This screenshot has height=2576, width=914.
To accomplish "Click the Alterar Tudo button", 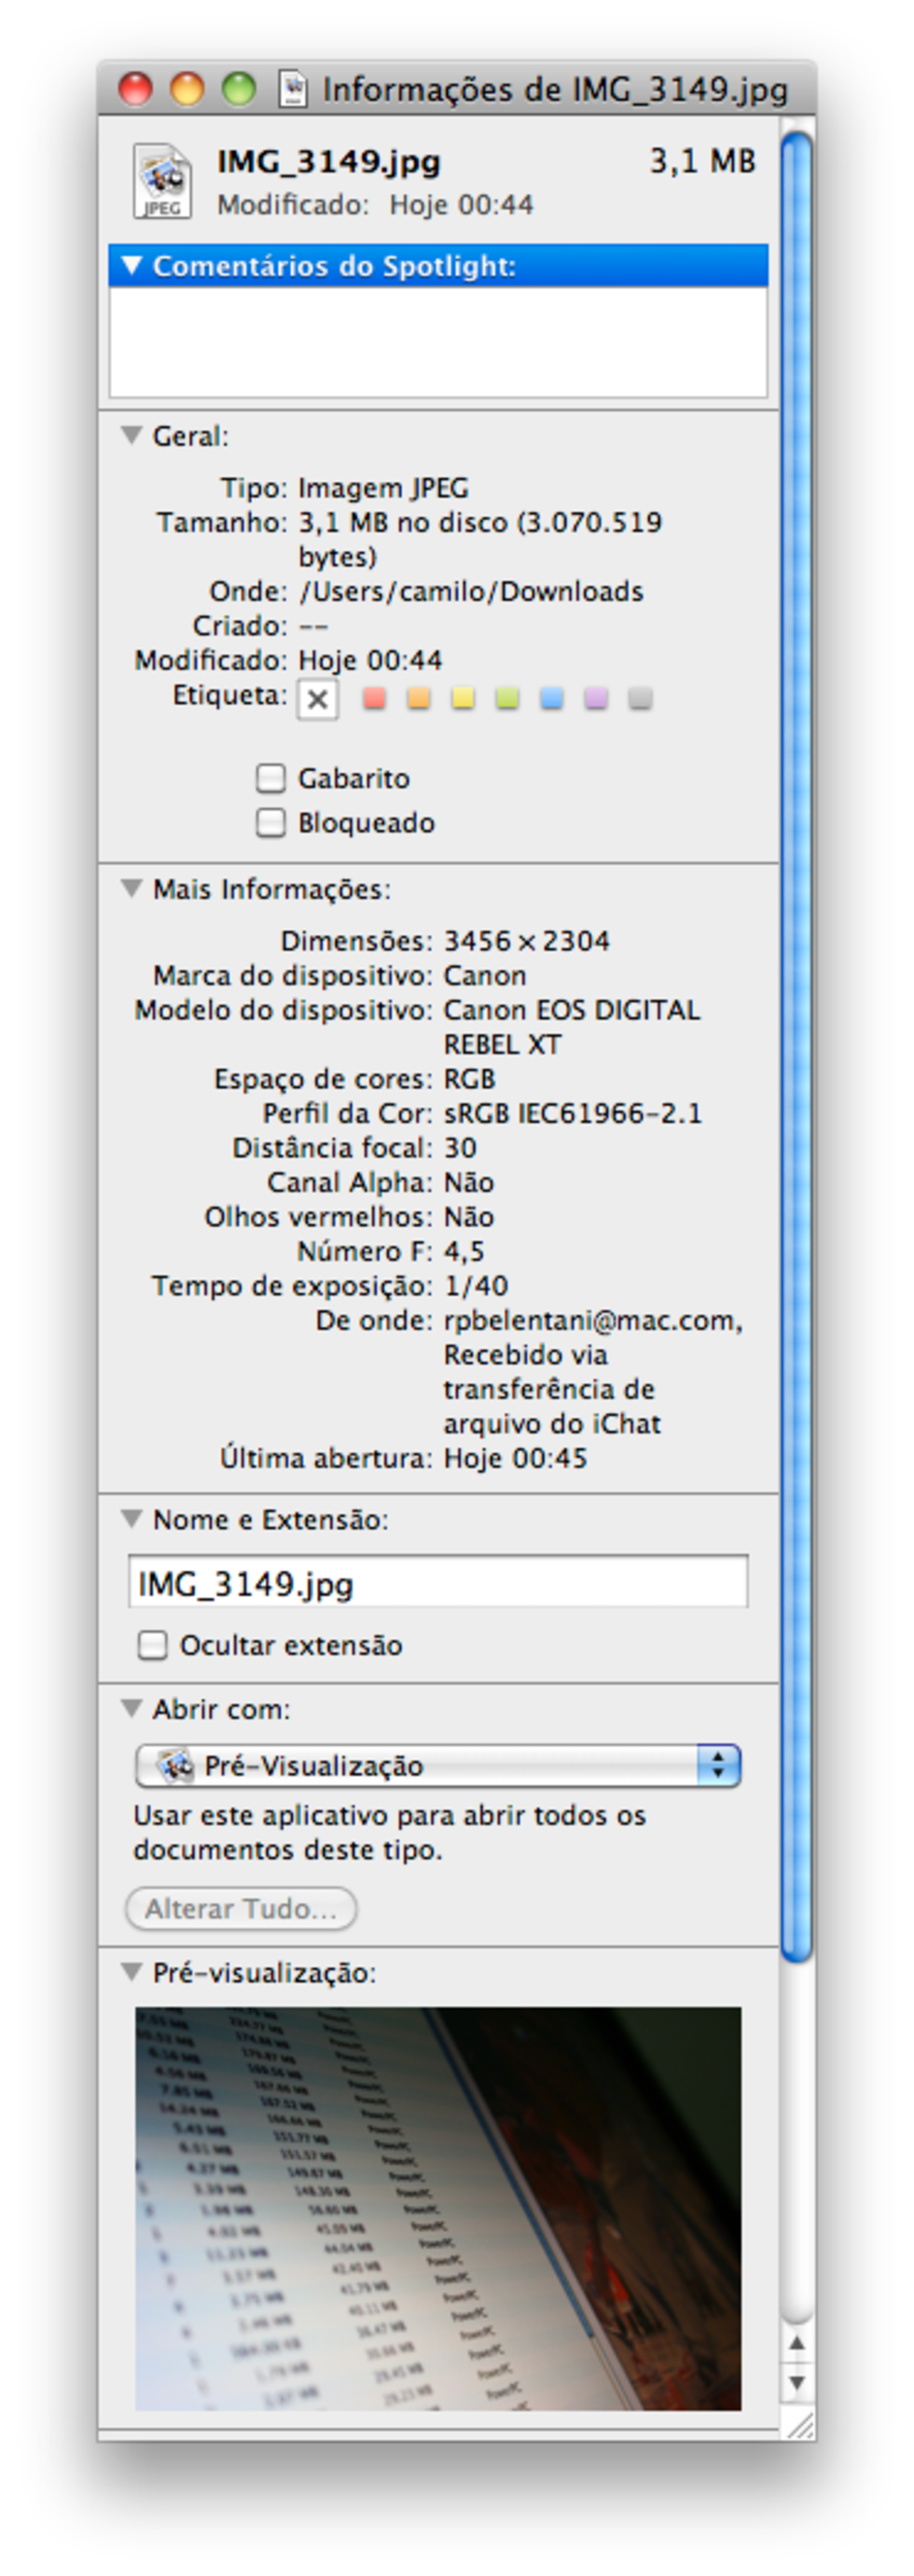I will coord(241,1908).
